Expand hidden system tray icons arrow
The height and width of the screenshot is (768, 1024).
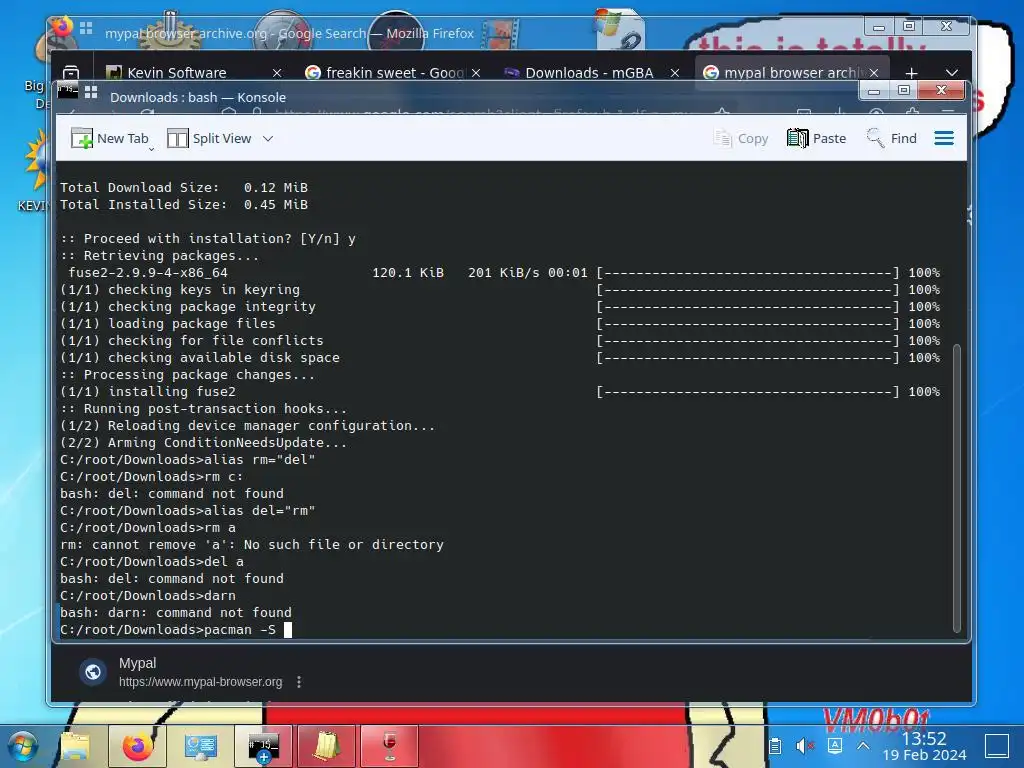(863, 746)
